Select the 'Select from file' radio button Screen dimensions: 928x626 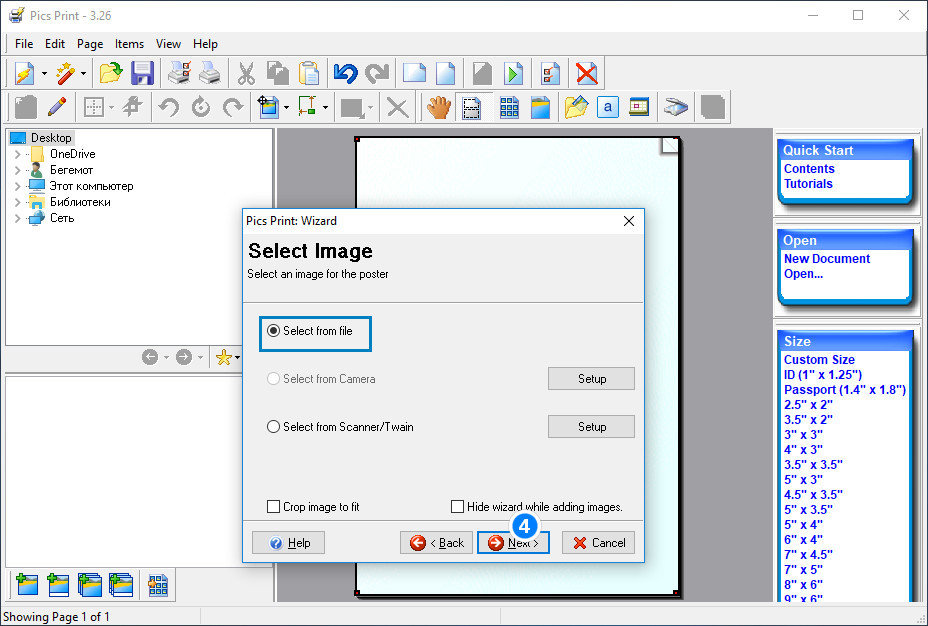(273, 331)
